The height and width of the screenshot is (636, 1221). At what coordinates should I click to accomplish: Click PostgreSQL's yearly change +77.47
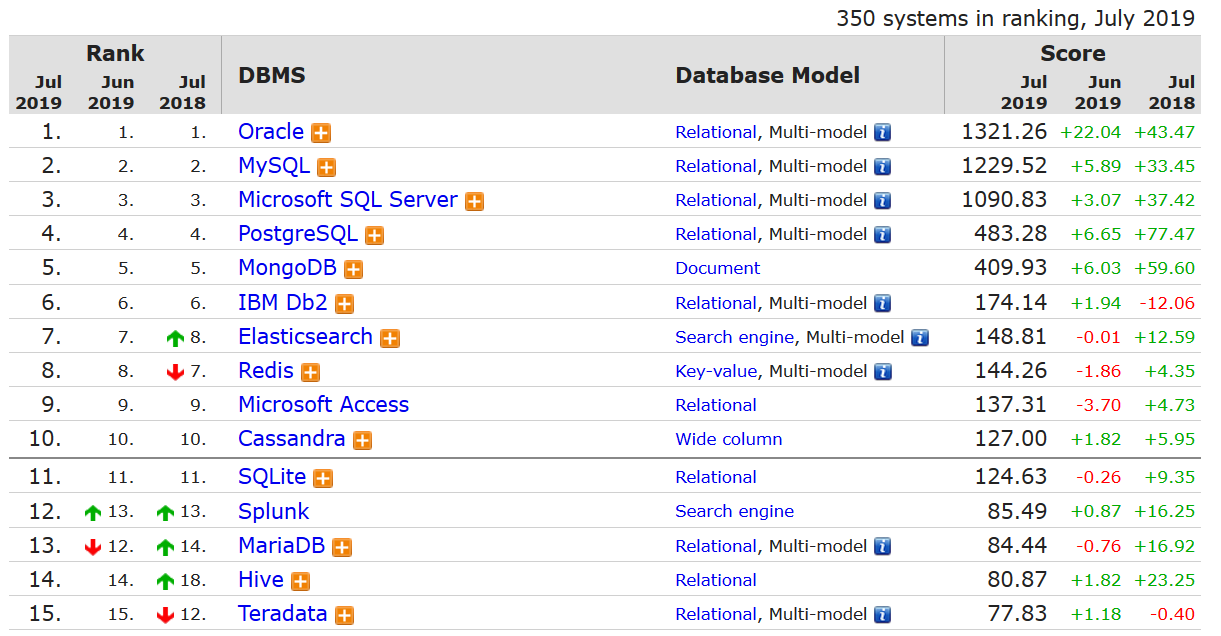[x=1165, y=234]
